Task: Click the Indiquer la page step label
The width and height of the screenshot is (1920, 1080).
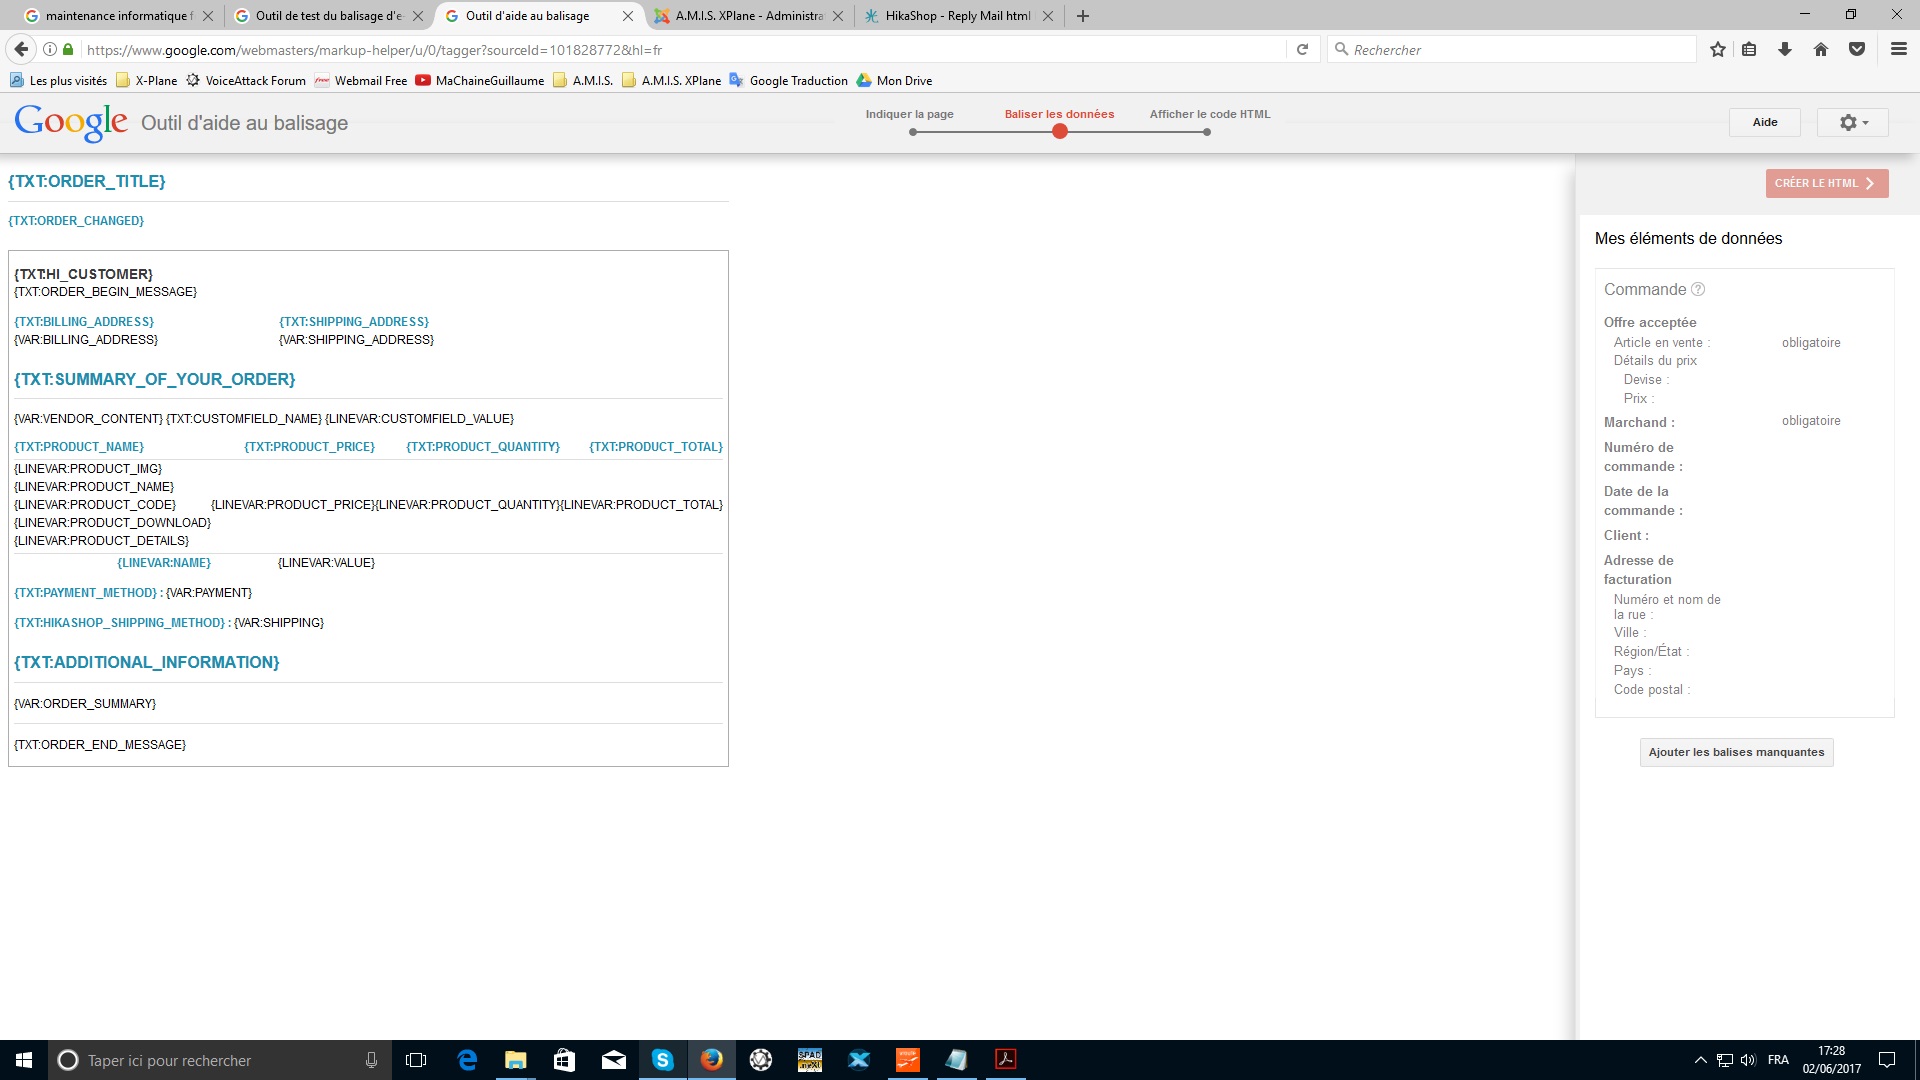Action: point(909,114)
